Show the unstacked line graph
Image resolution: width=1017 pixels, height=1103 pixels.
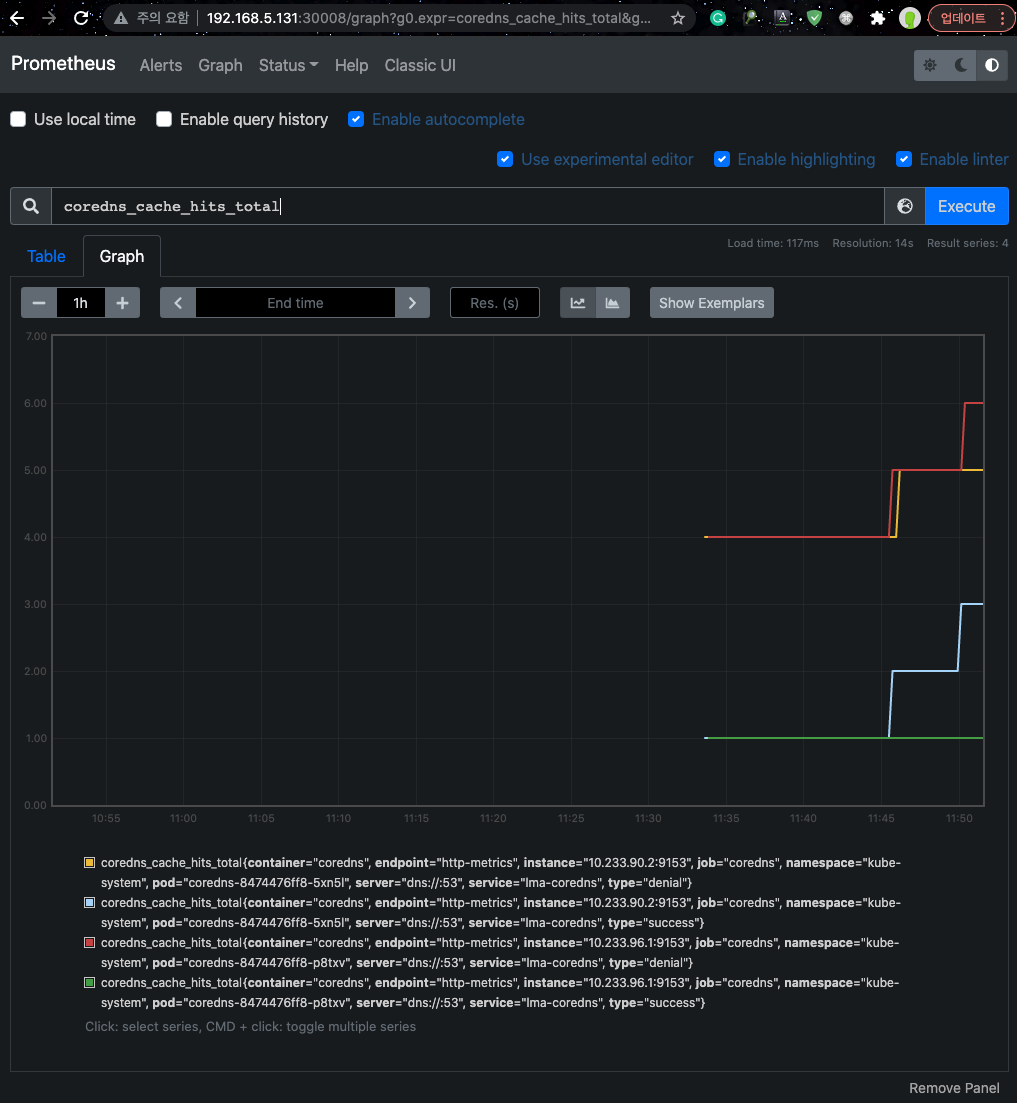pyautogui.click(x=577, y=302)
